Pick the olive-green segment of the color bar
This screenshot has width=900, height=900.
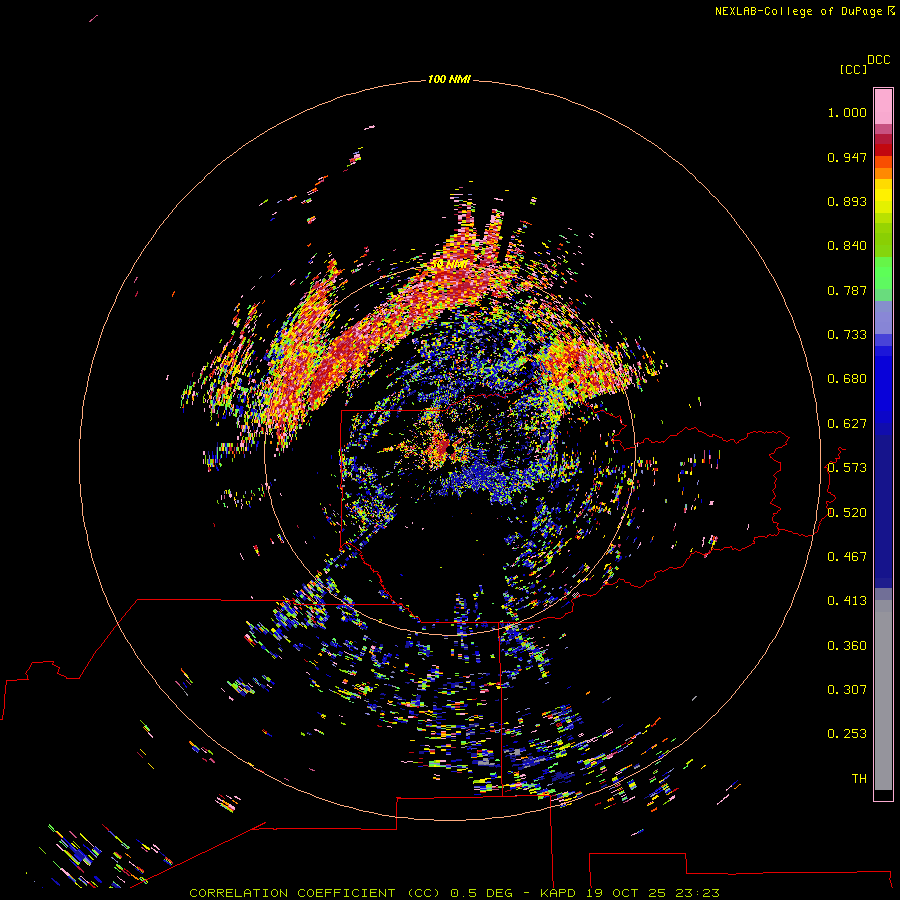tap(883, 239)
